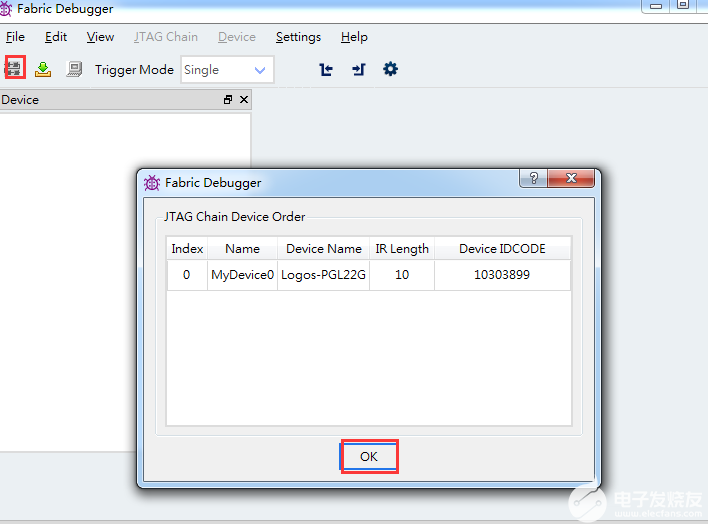Image resolution: width=708 pixels, height=524 pixels.
Task: Close the Fabric Debugger dialog
Action: (571, 178)
